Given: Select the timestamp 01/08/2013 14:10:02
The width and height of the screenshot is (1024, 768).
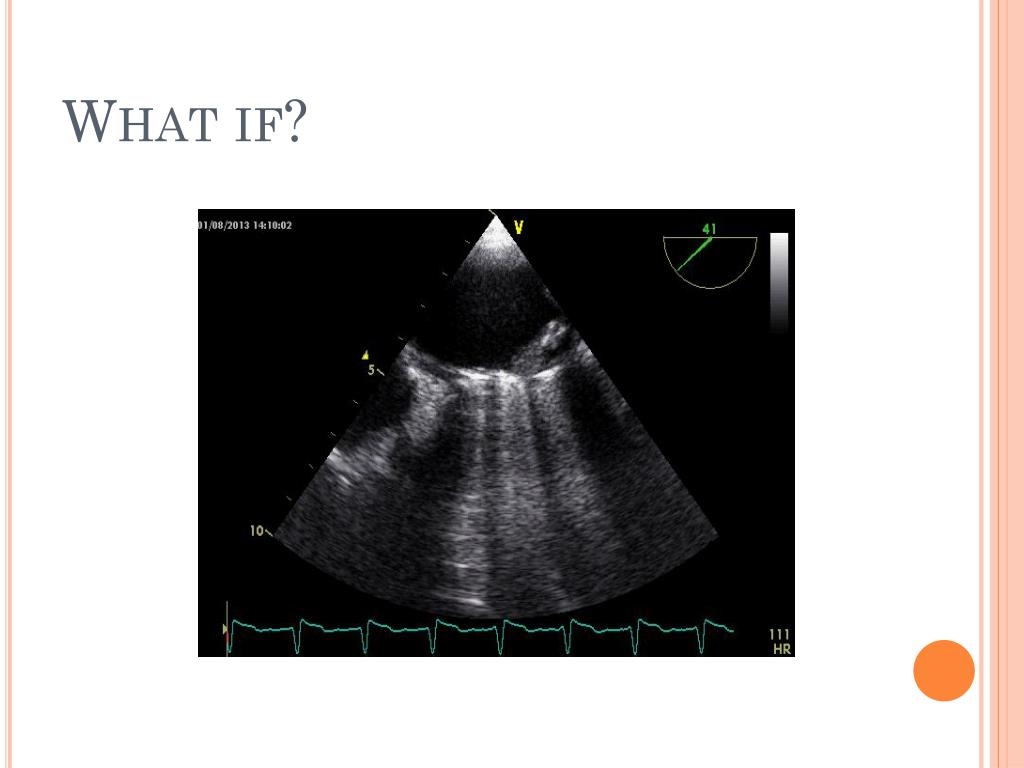Looking at the screenshot, I should pyautogui.click(x=245, y=225).
